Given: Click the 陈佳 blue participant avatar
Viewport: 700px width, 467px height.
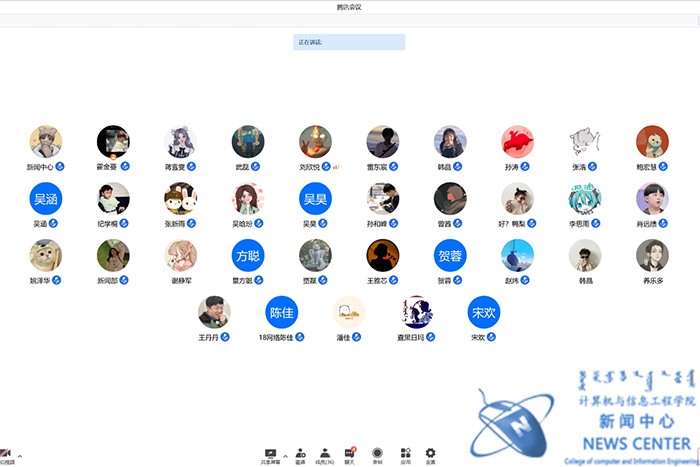Looking at the screenshot, I should click(281, 313).
